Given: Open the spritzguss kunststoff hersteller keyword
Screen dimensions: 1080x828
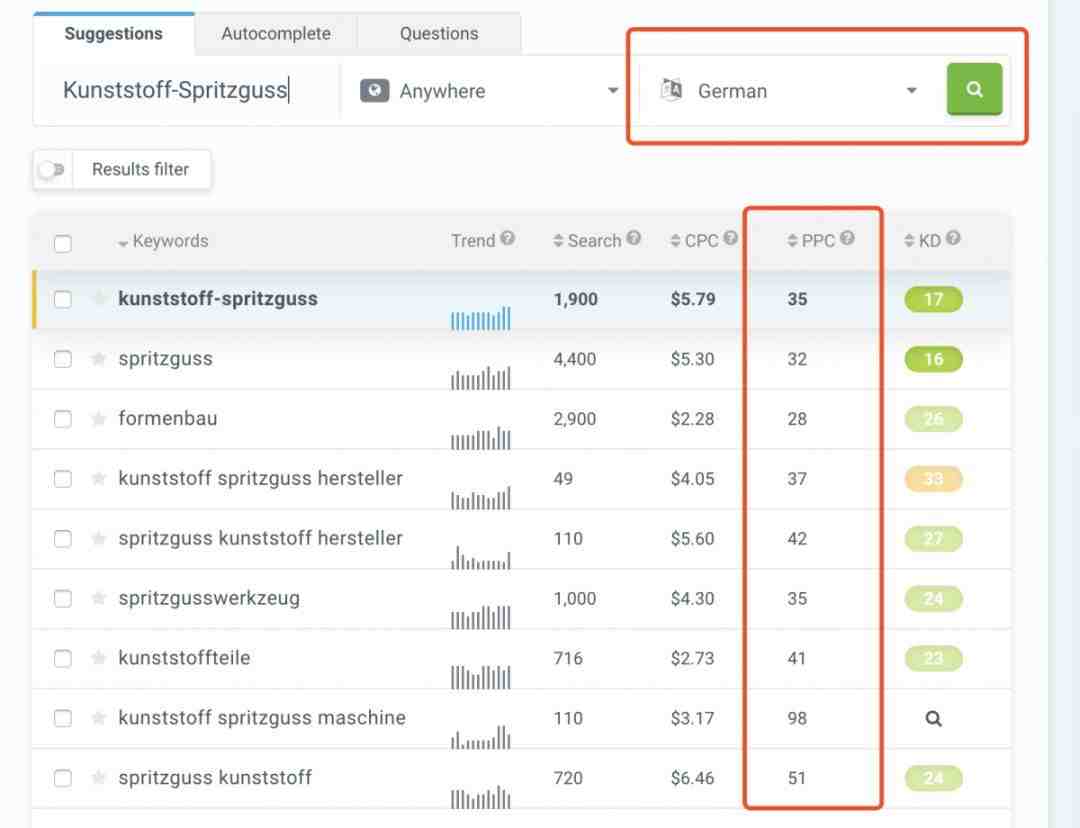Looking at the screenshot, I should 260,538.
